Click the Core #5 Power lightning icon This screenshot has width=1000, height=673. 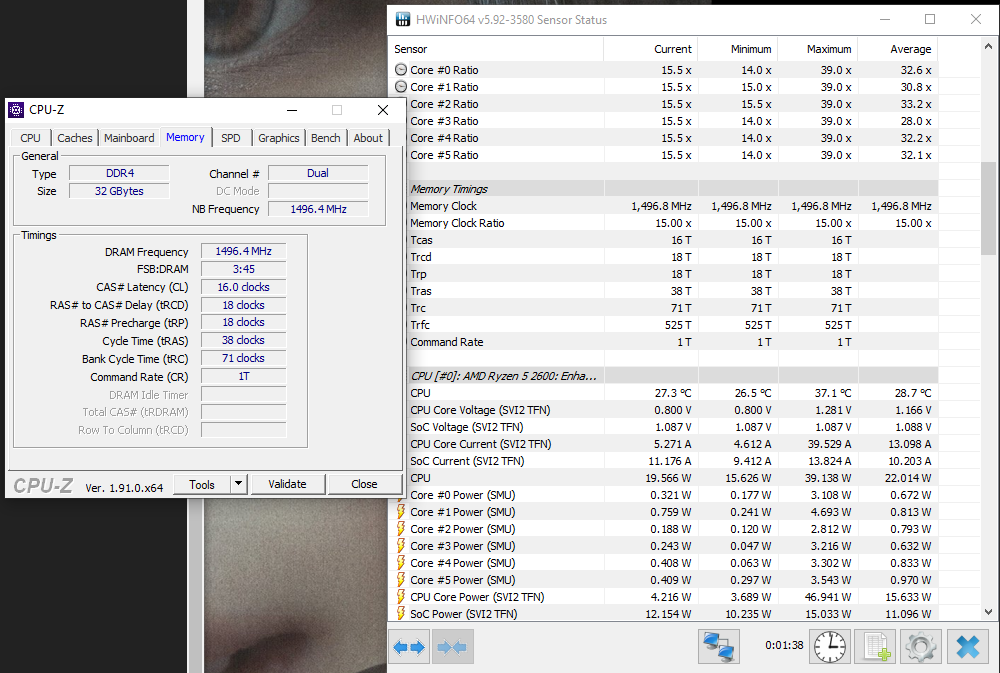click(401, 580)
